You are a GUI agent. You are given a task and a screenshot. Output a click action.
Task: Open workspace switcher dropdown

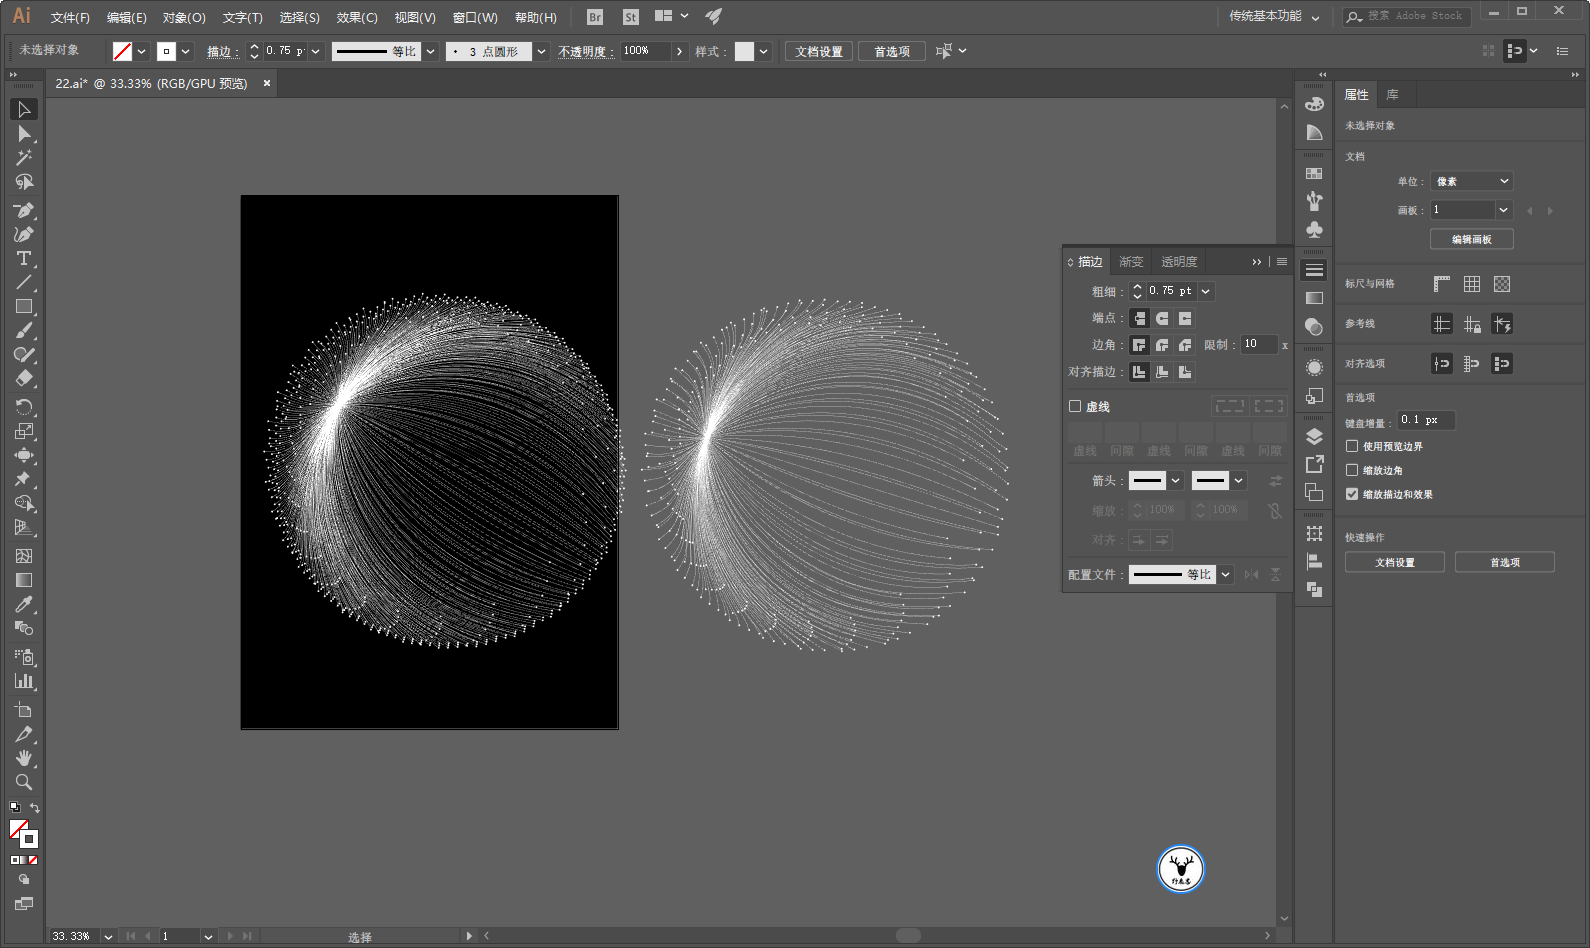(x=1275, y=16)
